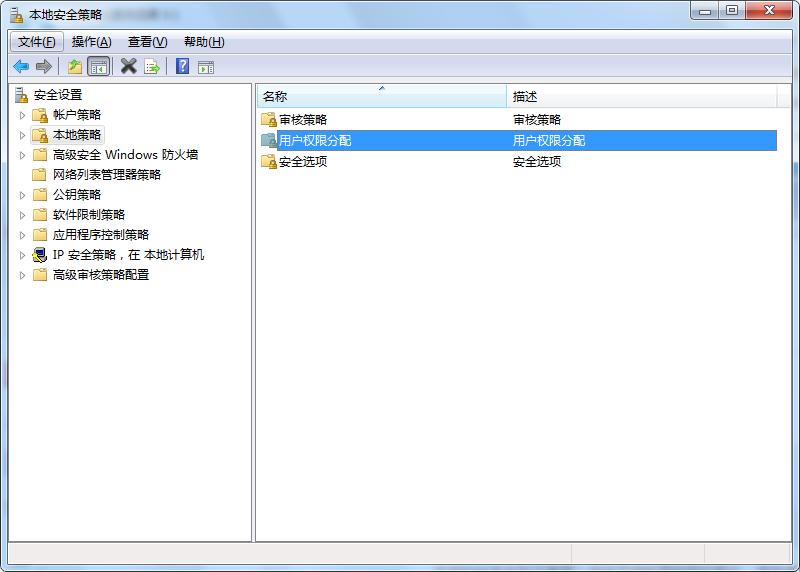The image size is (800, 572).
Task: Click the 高级审核策略配置 folder icon
Action: click(40, 275)
